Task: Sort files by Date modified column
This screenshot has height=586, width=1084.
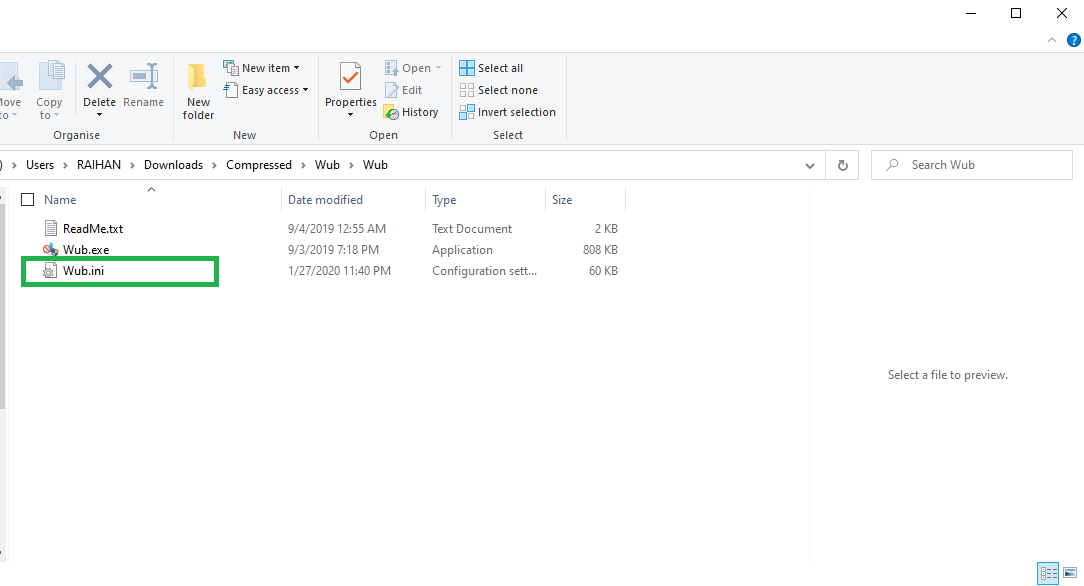Action: tap(325, 200)
